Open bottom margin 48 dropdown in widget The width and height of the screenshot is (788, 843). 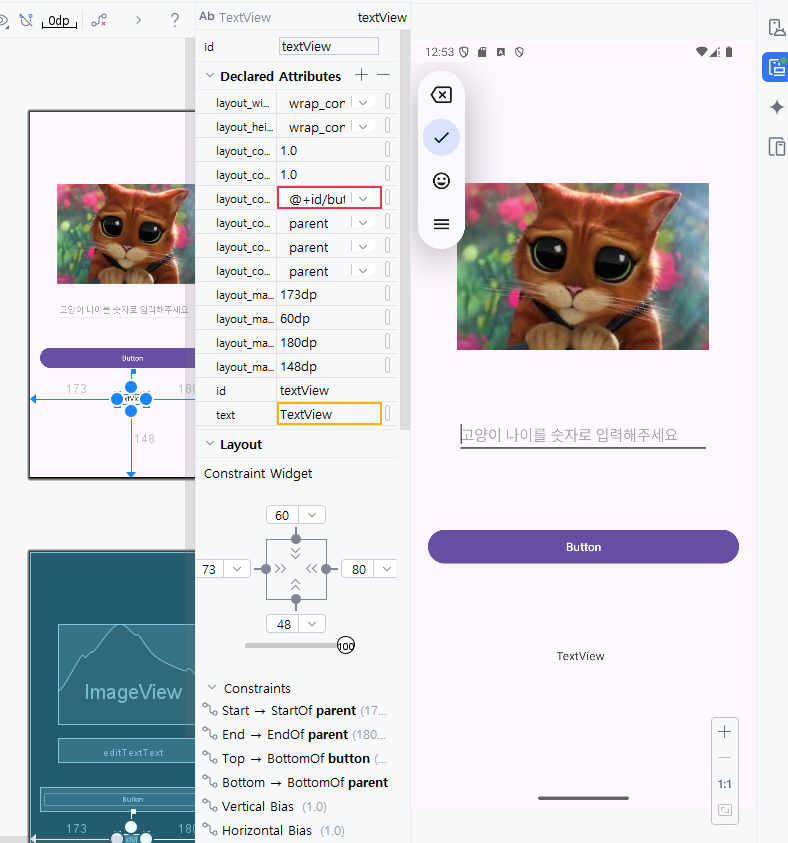point(312,624)
